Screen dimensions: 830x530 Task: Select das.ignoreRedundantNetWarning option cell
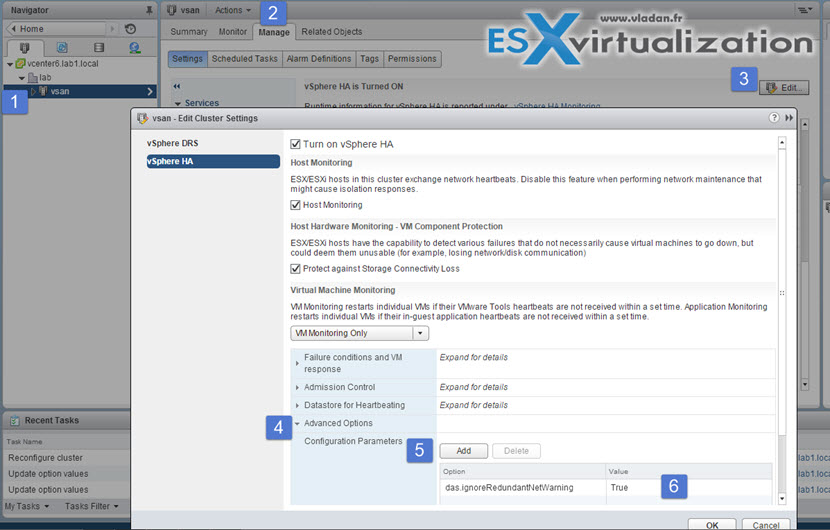522,488
